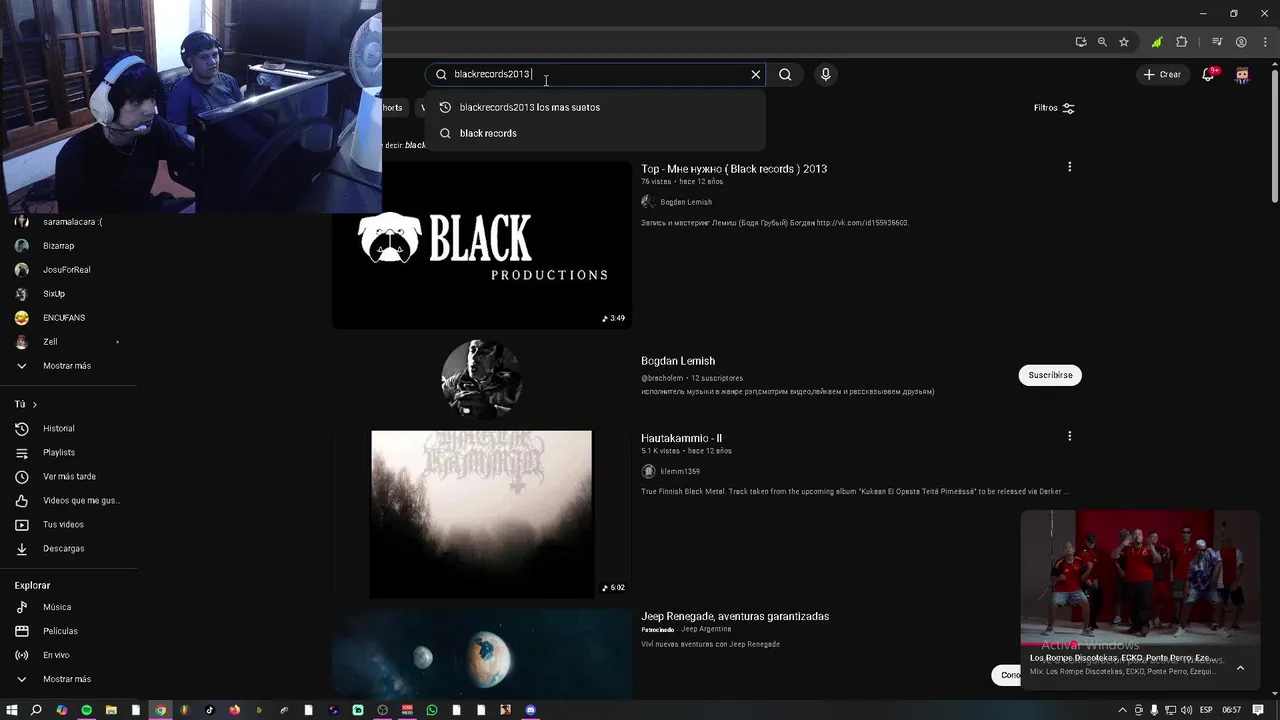Click the magnifier search button
Screen dimensions: 1280x720
point(785,74)
